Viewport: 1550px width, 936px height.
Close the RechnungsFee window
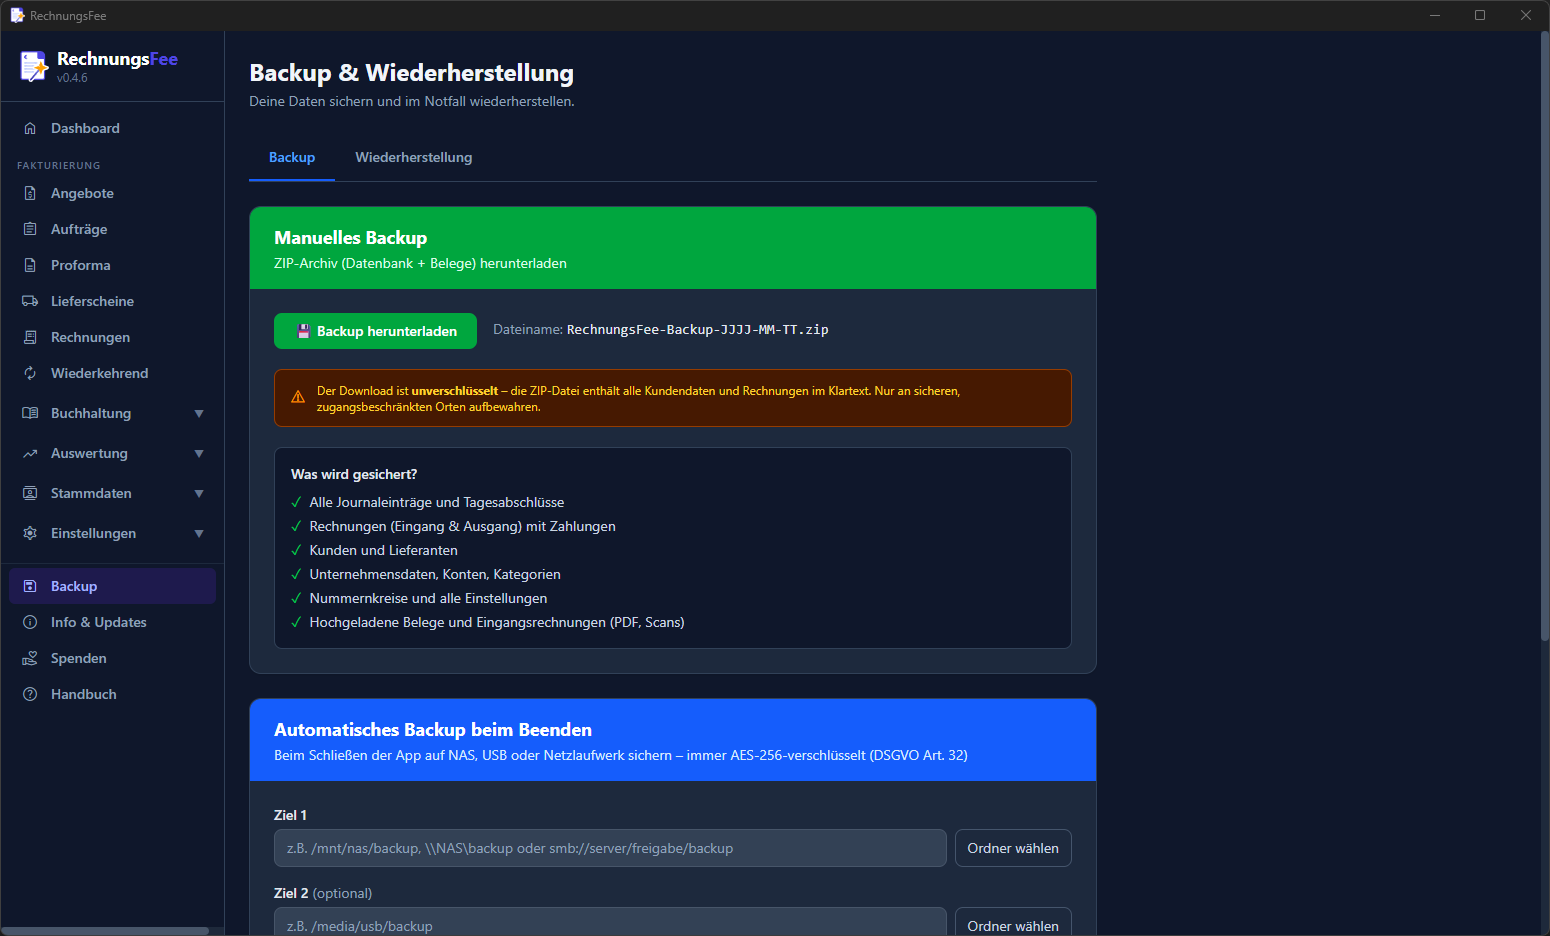pos(1526,15)
